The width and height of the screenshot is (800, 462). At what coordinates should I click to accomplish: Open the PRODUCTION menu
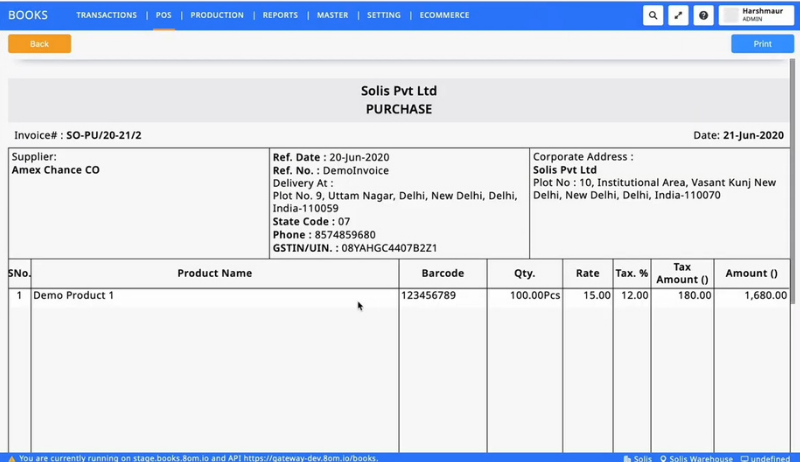point(217,15)
